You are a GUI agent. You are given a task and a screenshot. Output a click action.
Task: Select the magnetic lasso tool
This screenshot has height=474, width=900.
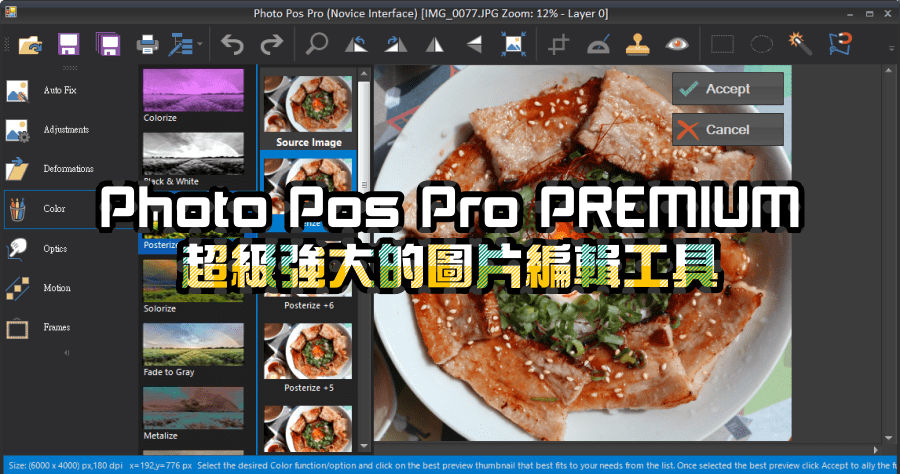[x=840, y=44]
